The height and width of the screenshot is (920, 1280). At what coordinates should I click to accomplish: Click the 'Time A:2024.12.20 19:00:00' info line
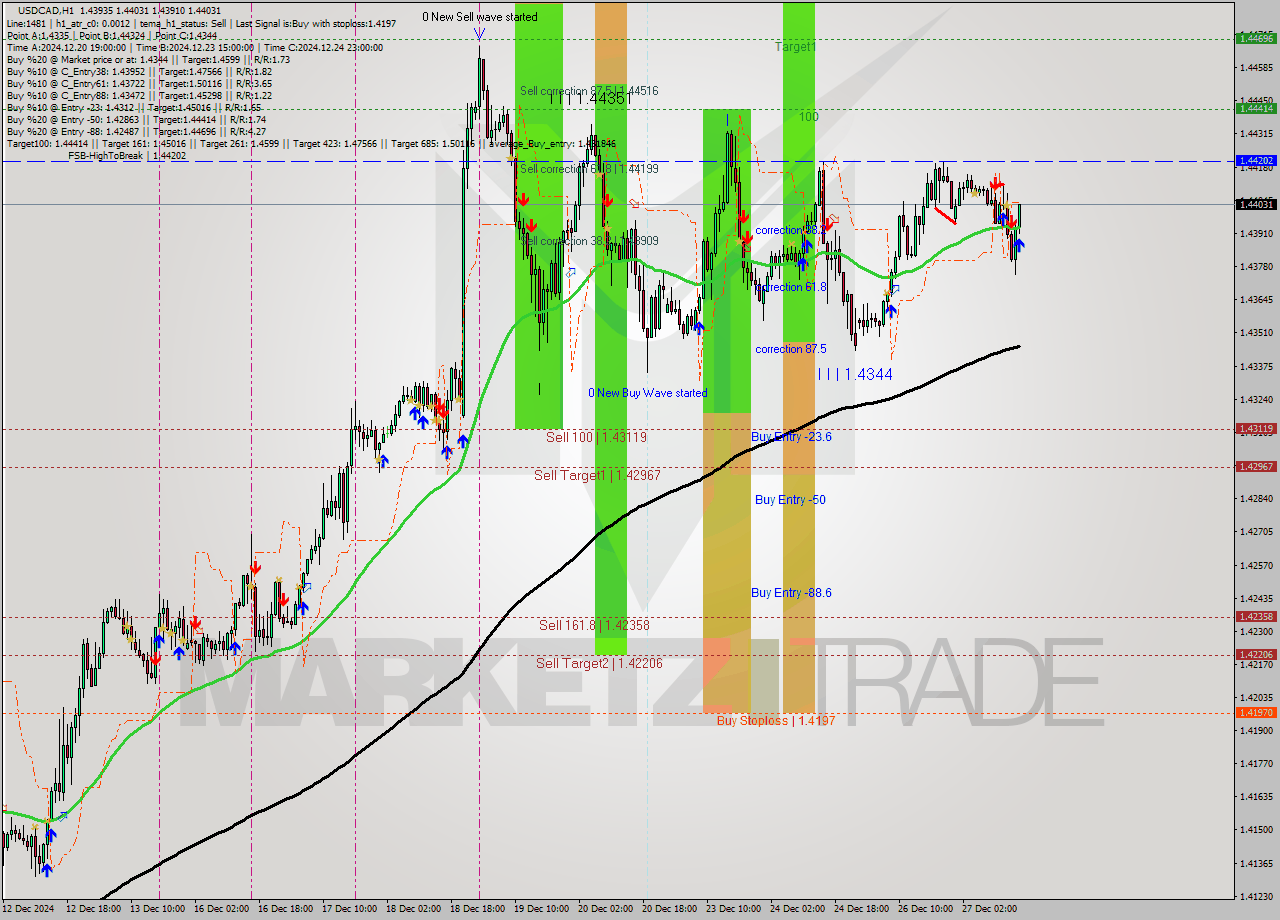point(194,47)
